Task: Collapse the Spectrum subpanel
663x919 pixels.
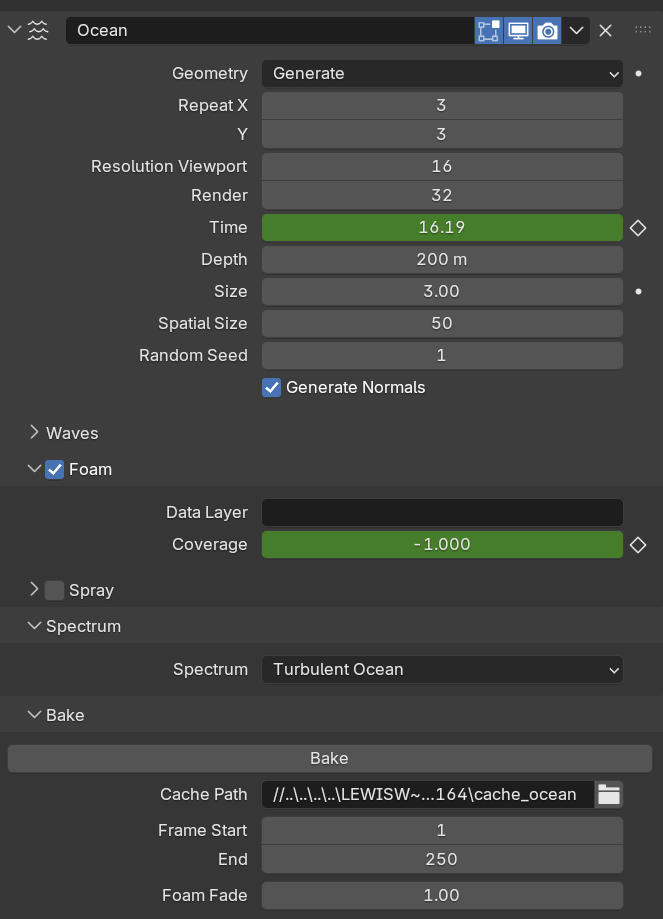Action: click(34, 626)
